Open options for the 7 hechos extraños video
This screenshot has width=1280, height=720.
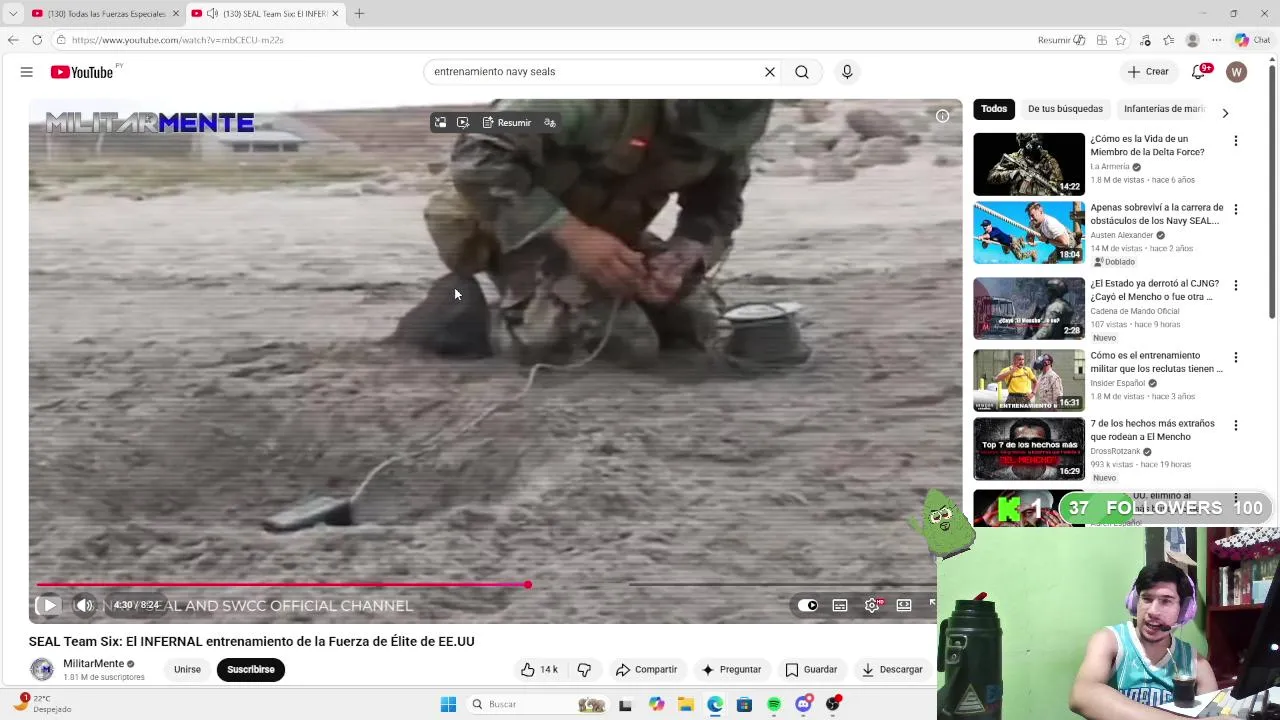(x=1236, y=425)
